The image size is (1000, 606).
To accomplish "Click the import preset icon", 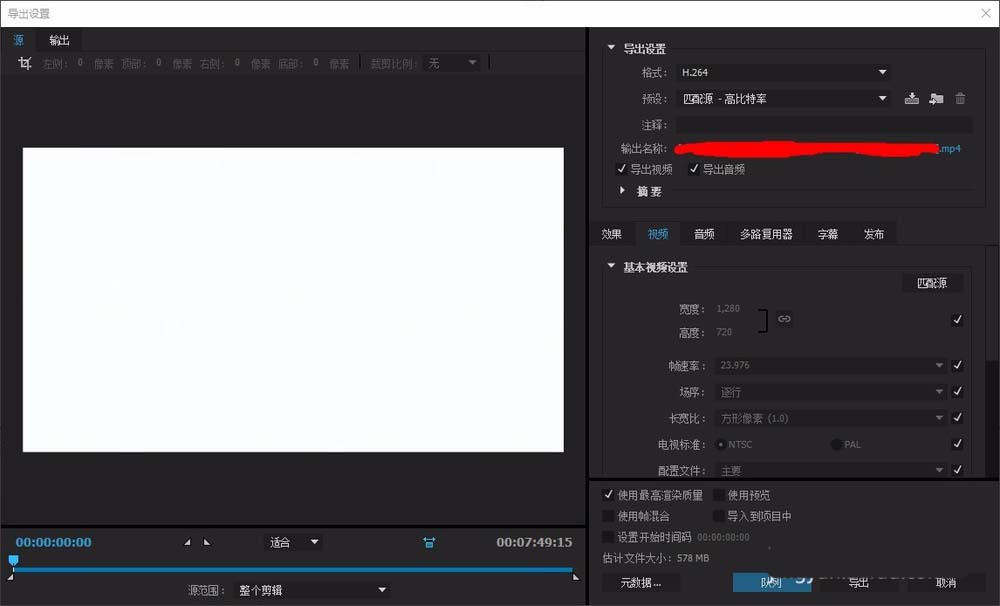I will coord(935,98).
